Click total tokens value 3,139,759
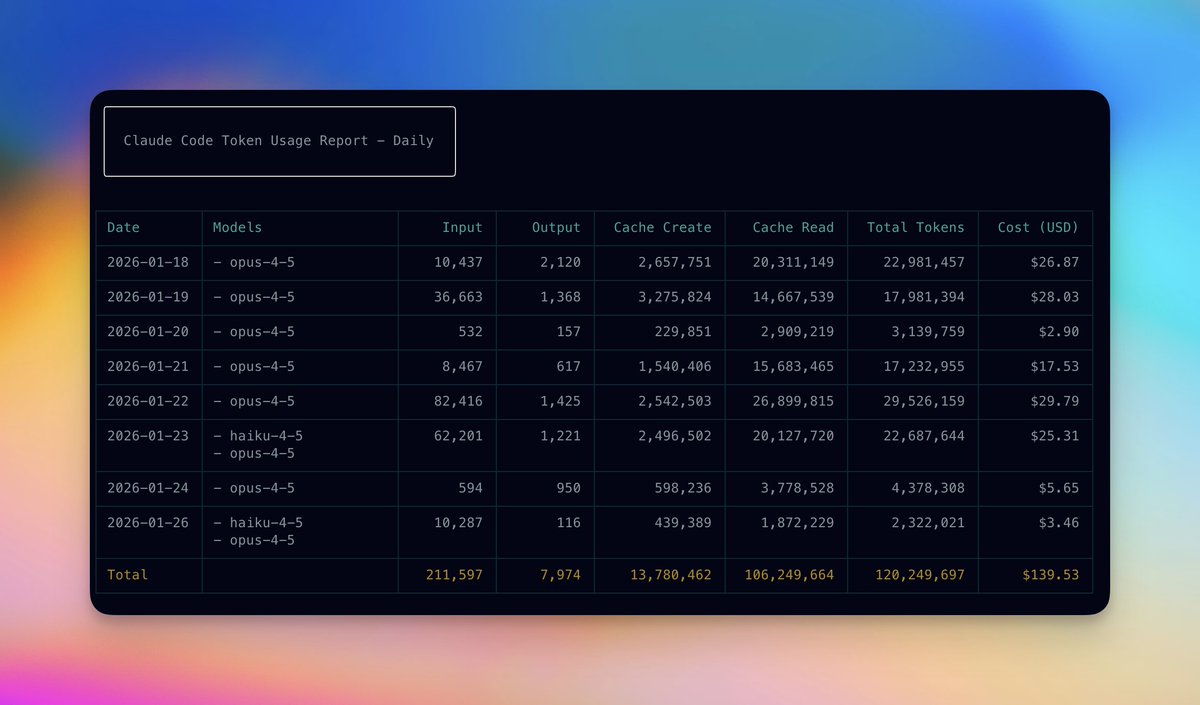This screenshot has width=1200, height=705. 928,332
